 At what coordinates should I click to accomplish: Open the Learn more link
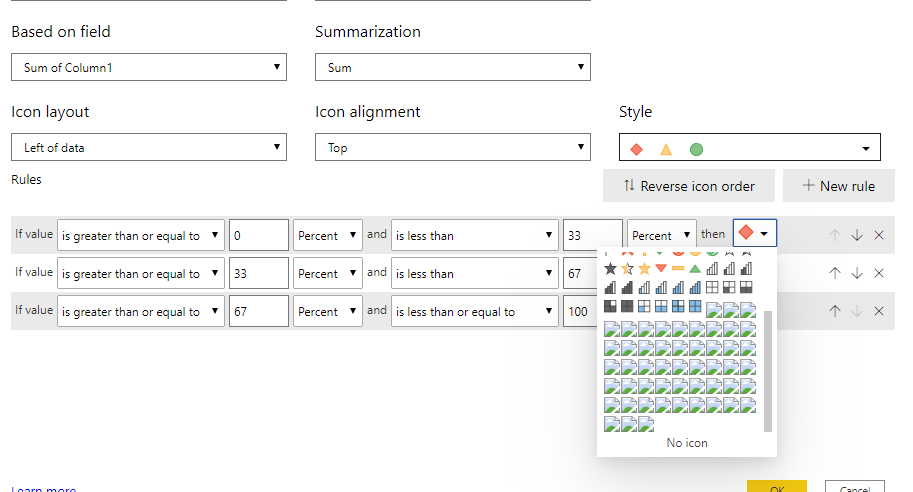click(x=44, y=488)
